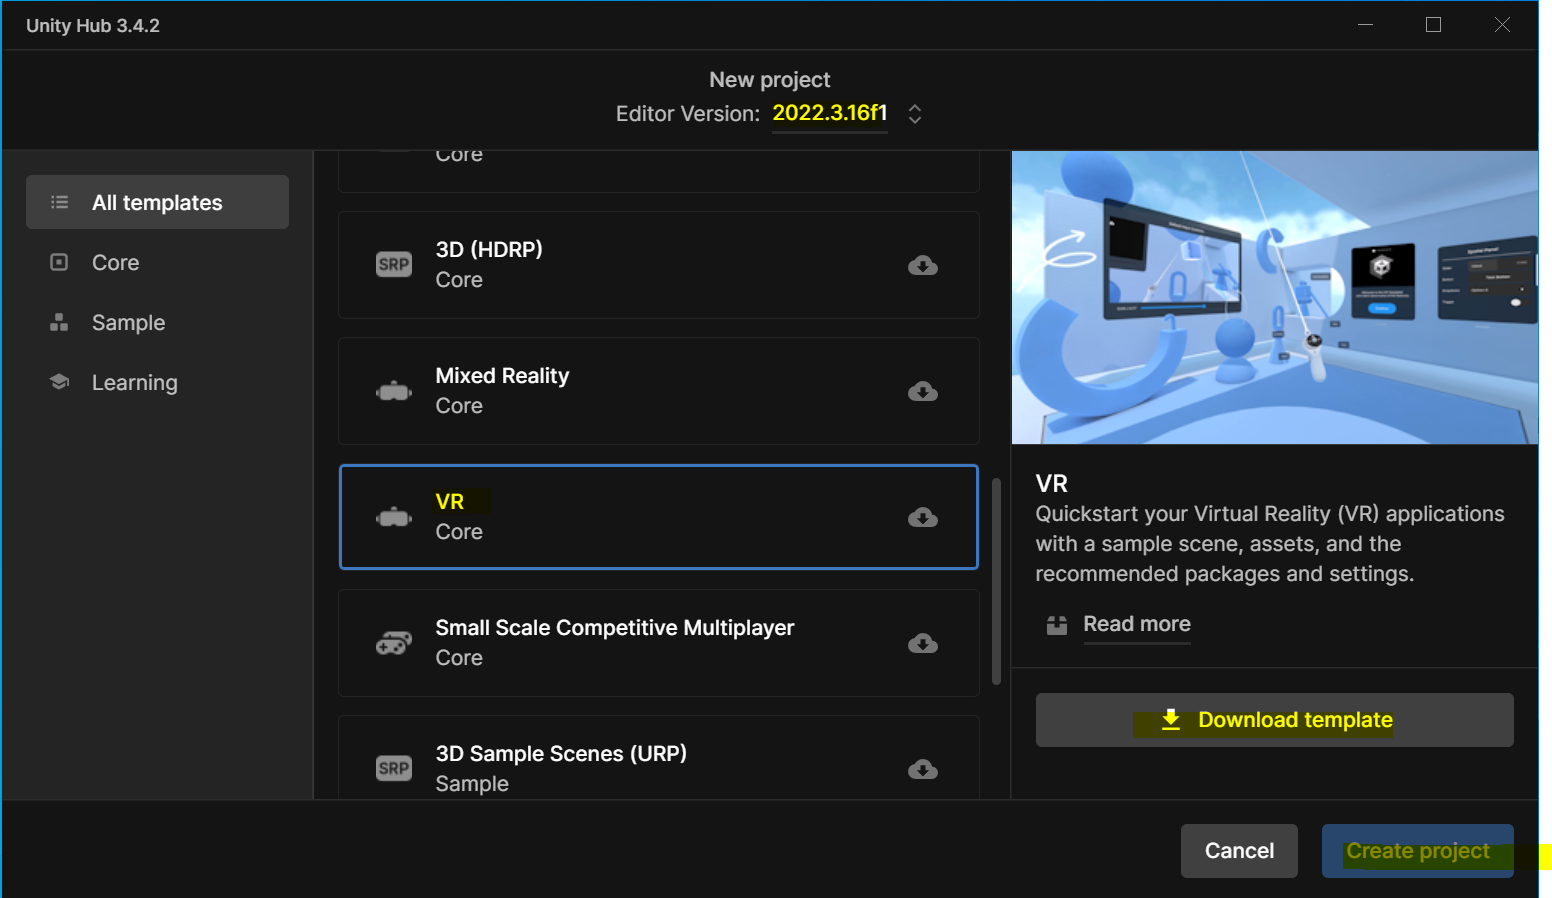Click the Small Scale Competitive Multiplayer gamepad icon
This screenshot has width=1552, height=898.
pos(394,643)
